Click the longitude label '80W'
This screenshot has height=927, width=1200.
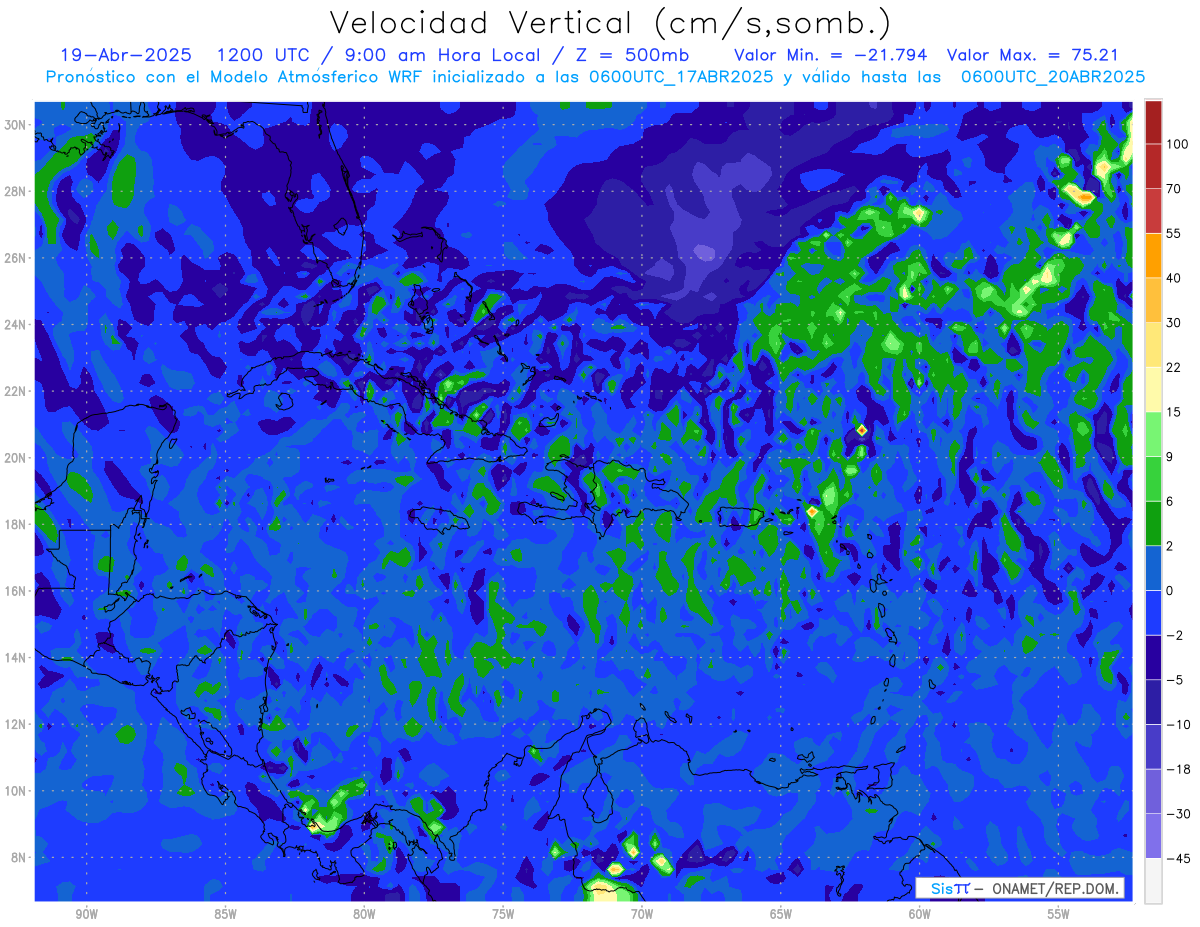(364, 914)
